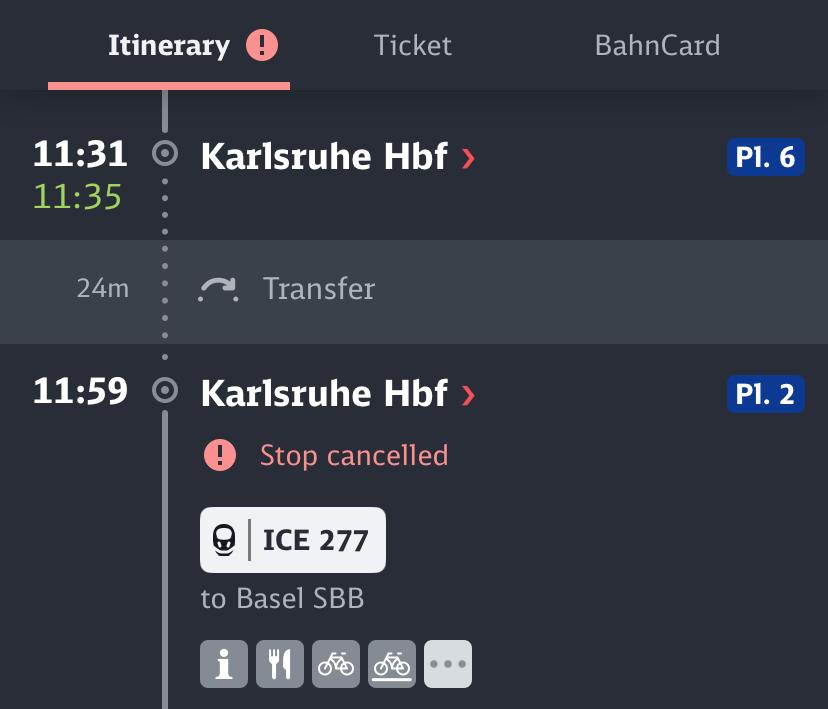The height and width of the screenshot is (709, 828).
Task: Click the underlined bicycle icon
Action: pyautogui.click(x=392, y=665)
